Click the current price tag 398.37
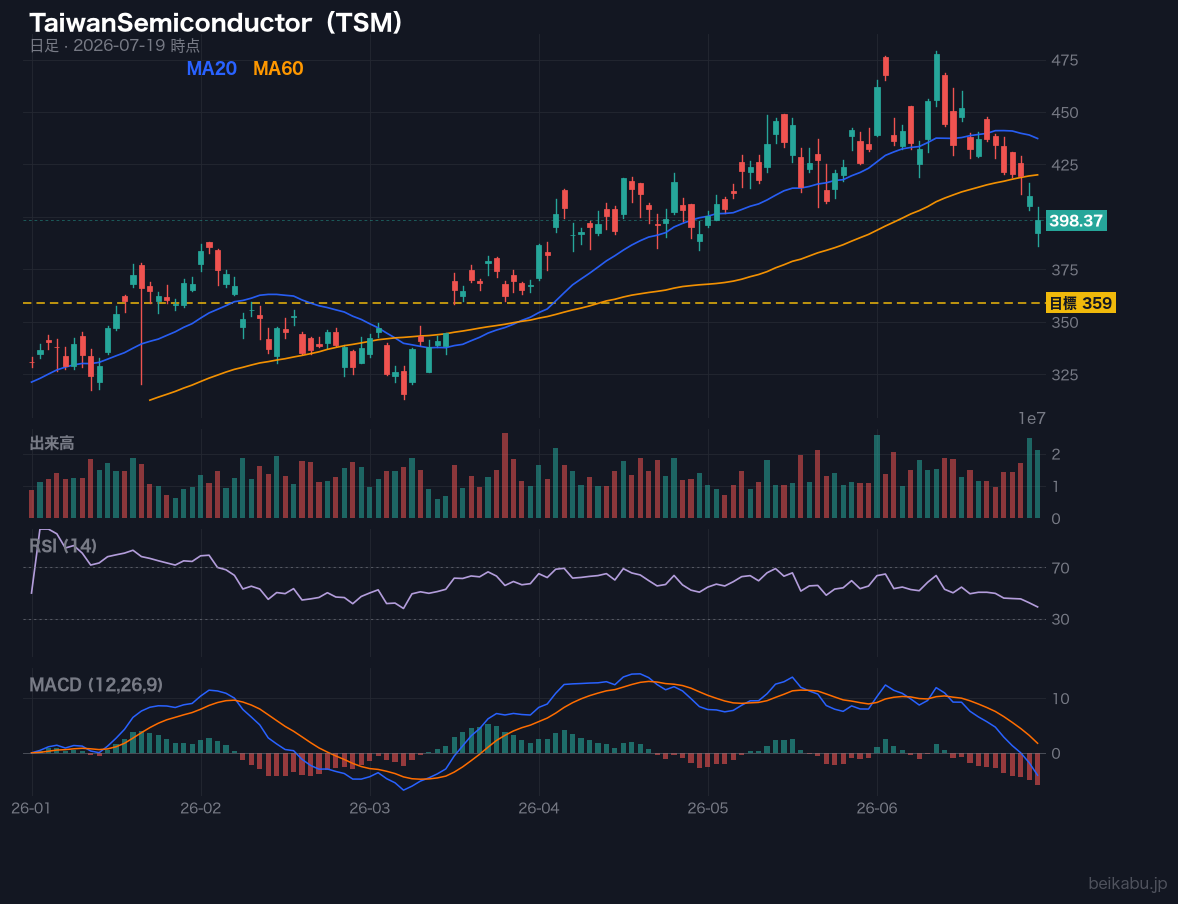The width and height of the screenshot is (1178, 904). click(1076, 221)
